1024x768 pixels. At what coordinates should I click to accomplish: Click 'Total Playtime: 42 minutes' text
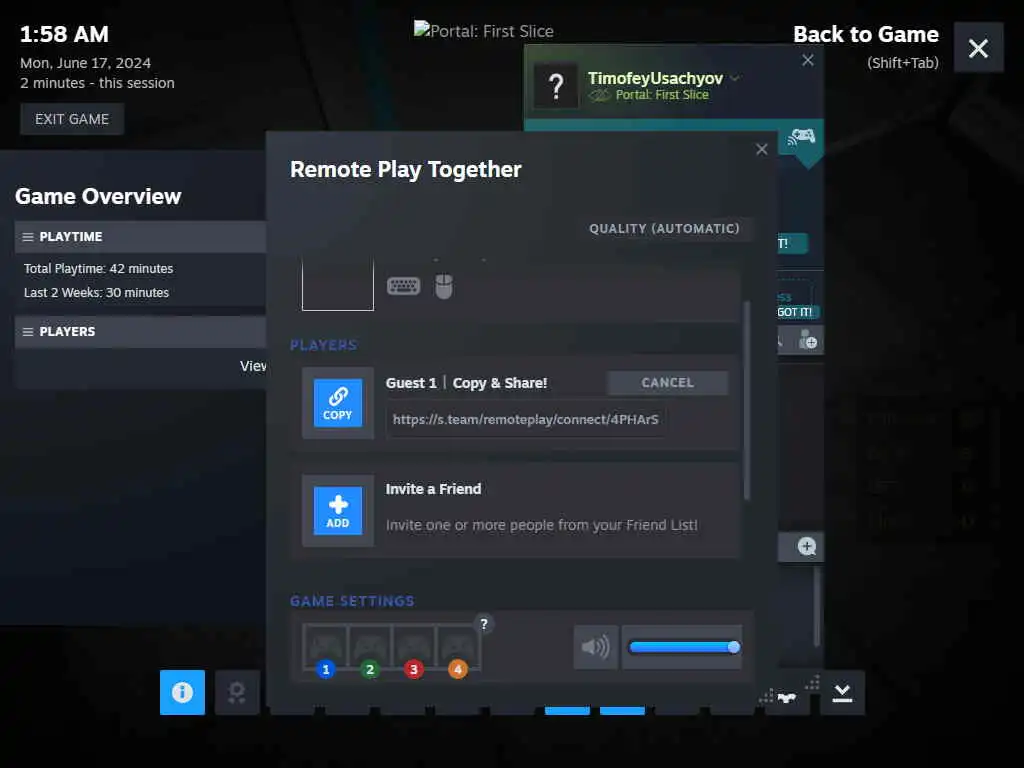pyautogui.click(x=99, y=268)
